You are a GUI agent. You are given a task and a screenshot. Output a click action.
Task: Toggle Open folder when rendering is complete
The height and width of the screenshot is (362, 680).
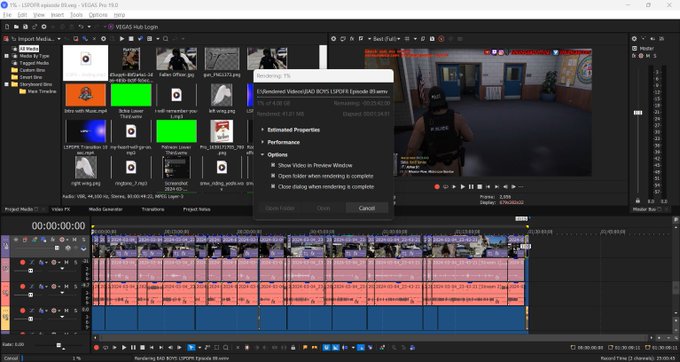(273, 176)
